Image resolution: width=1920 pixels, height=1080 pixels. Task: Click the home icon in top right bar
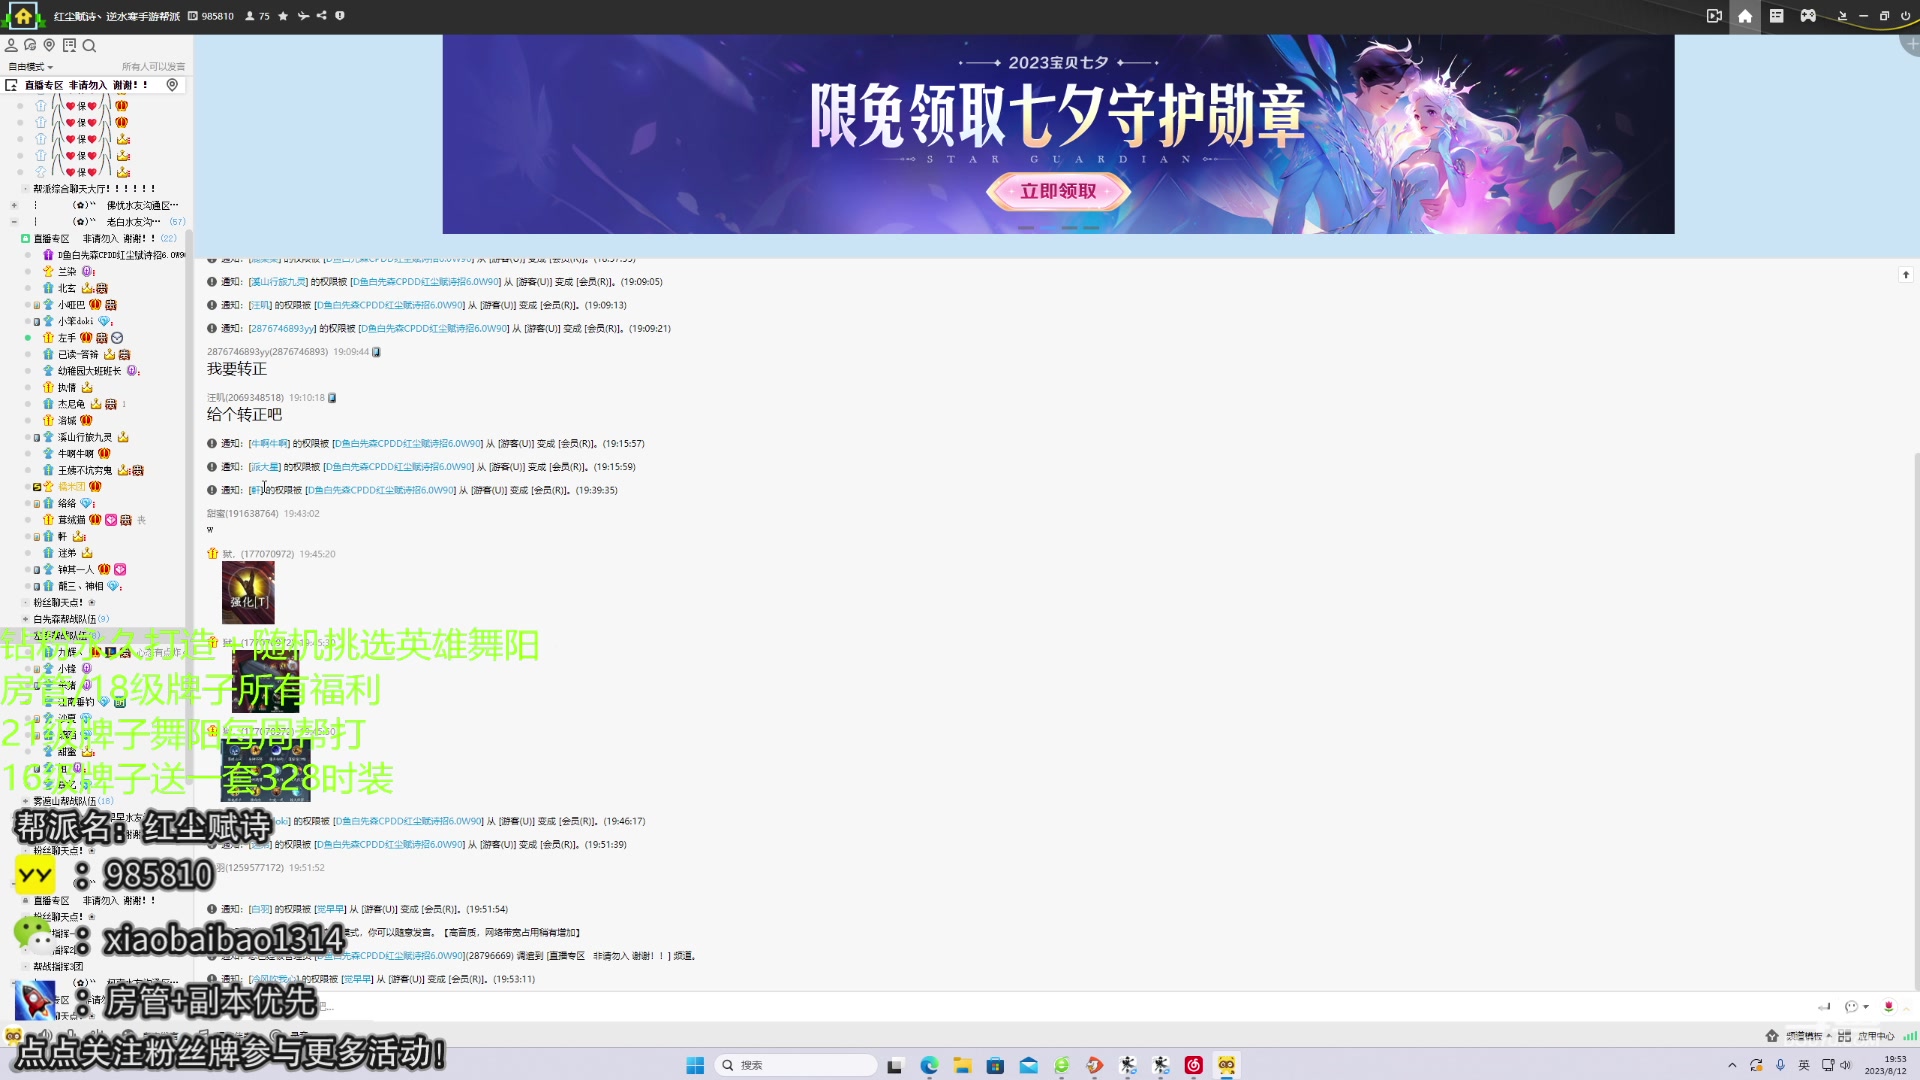pos(1745,16)
